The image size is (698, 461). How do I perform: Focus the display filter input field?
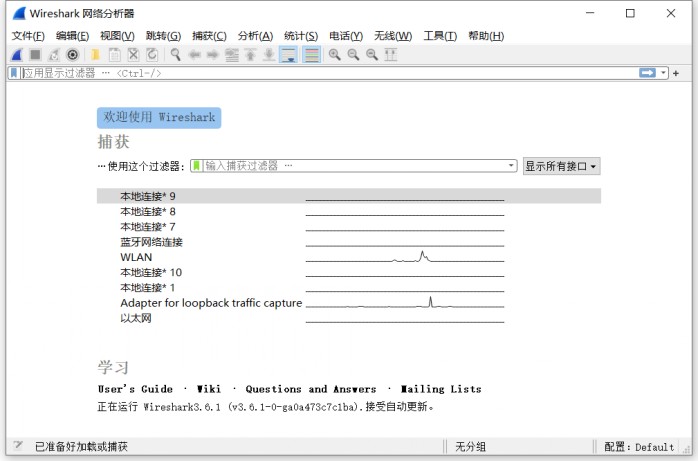pyautogui.click(x=329, y=73)
